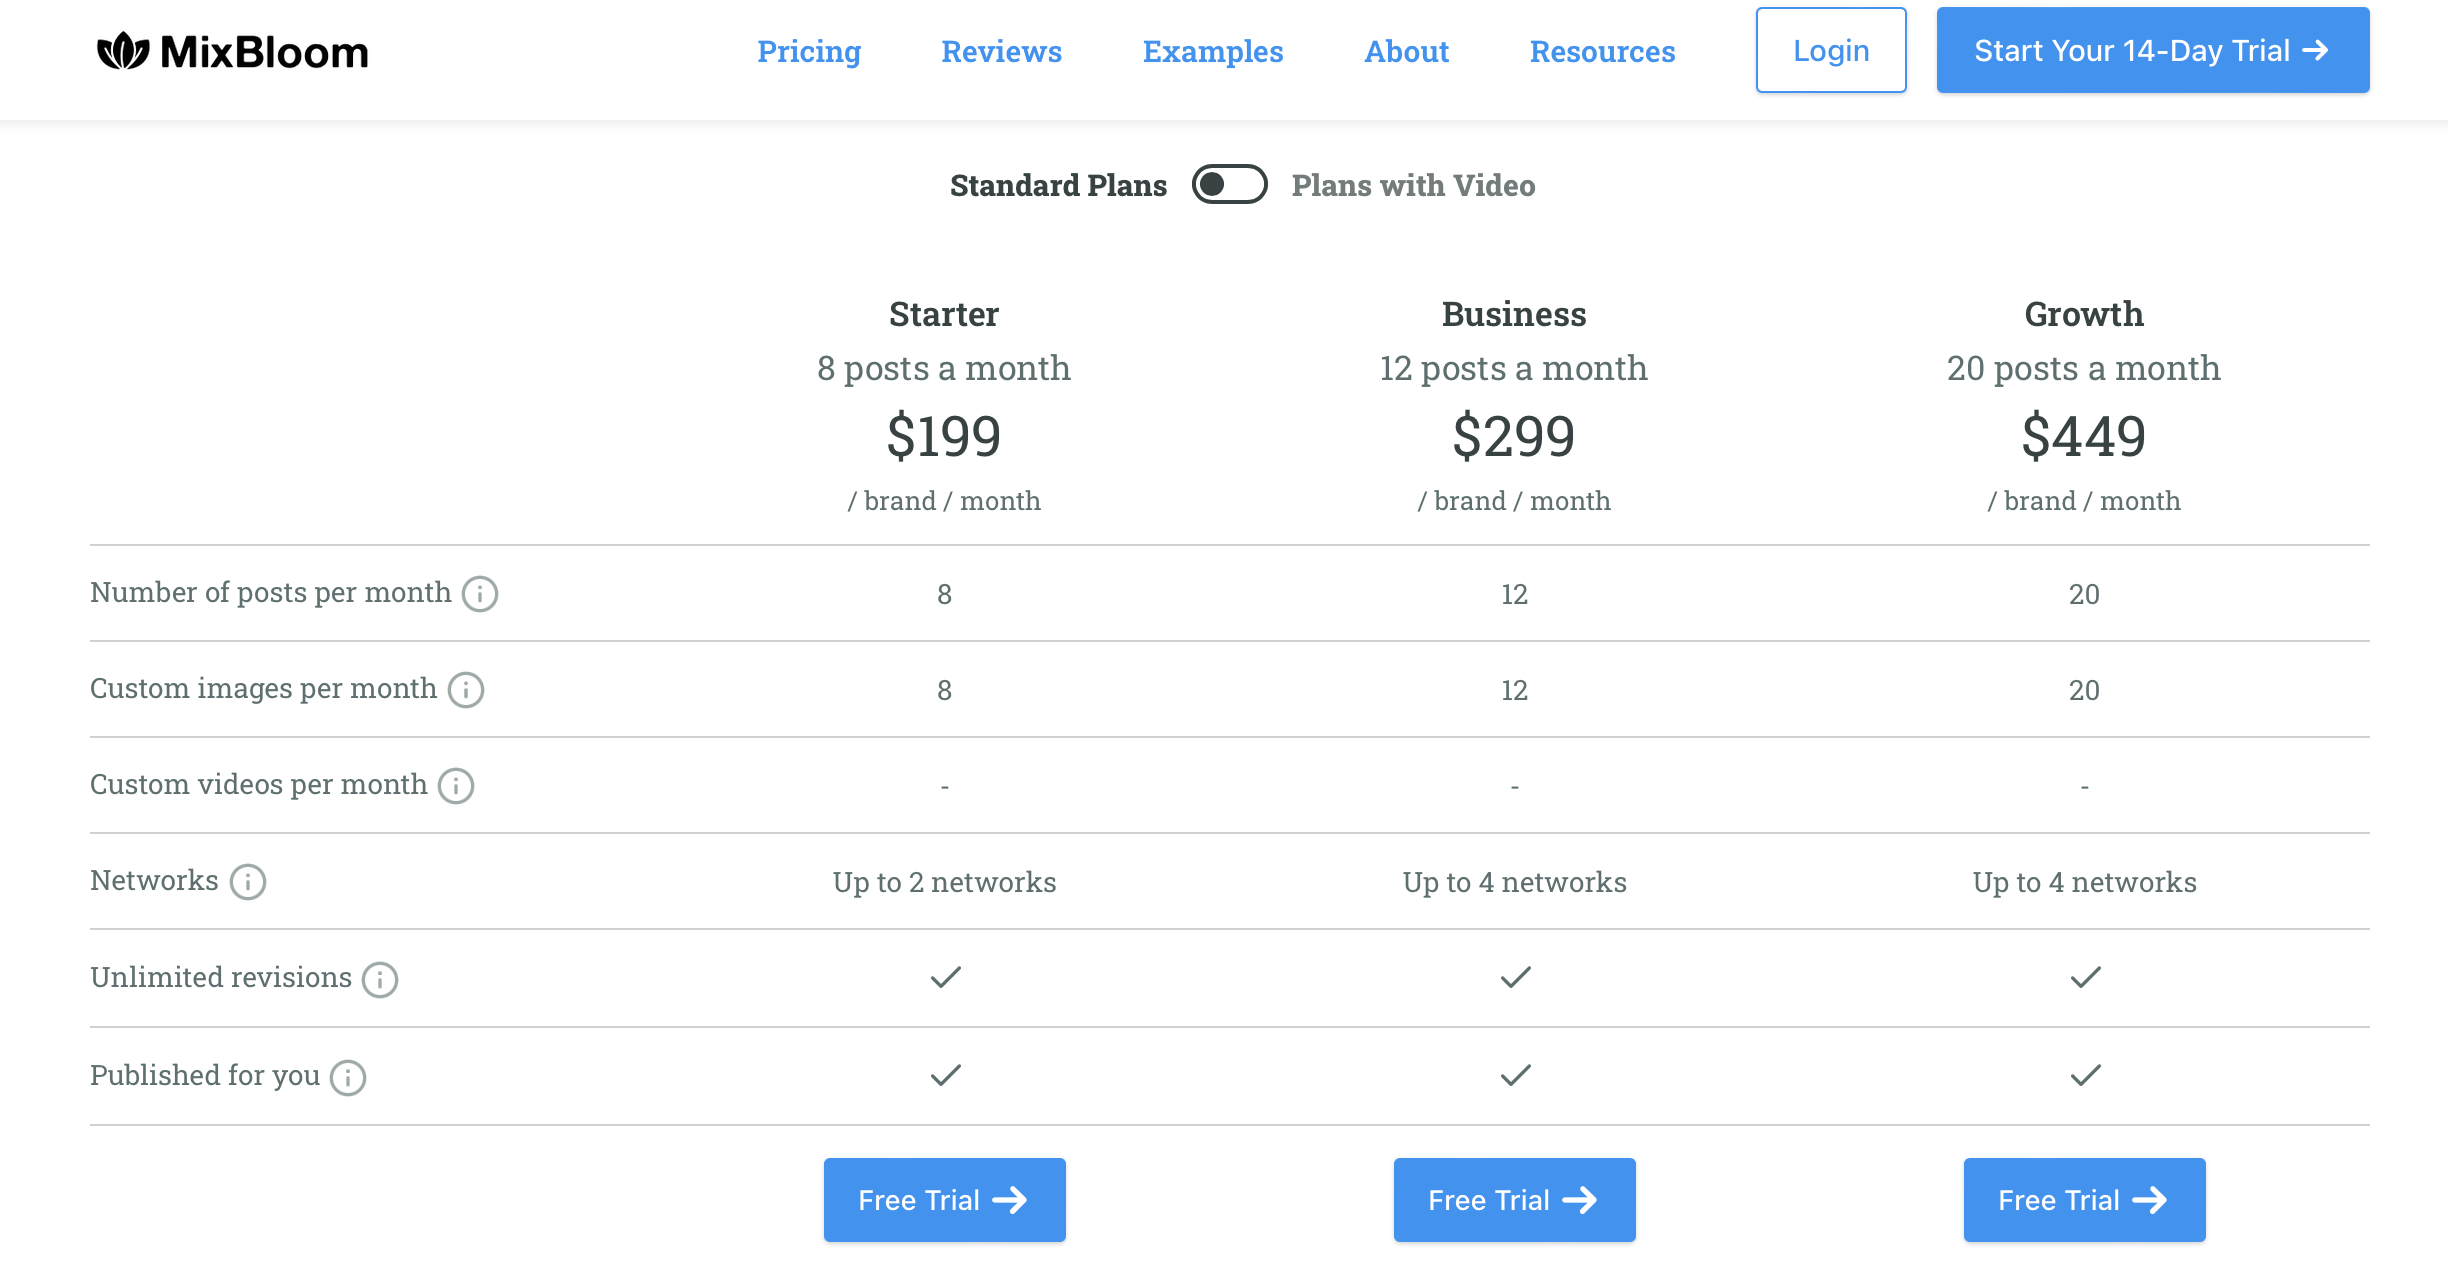Click 'Up to 2 networks' cell

pos(944,882)
